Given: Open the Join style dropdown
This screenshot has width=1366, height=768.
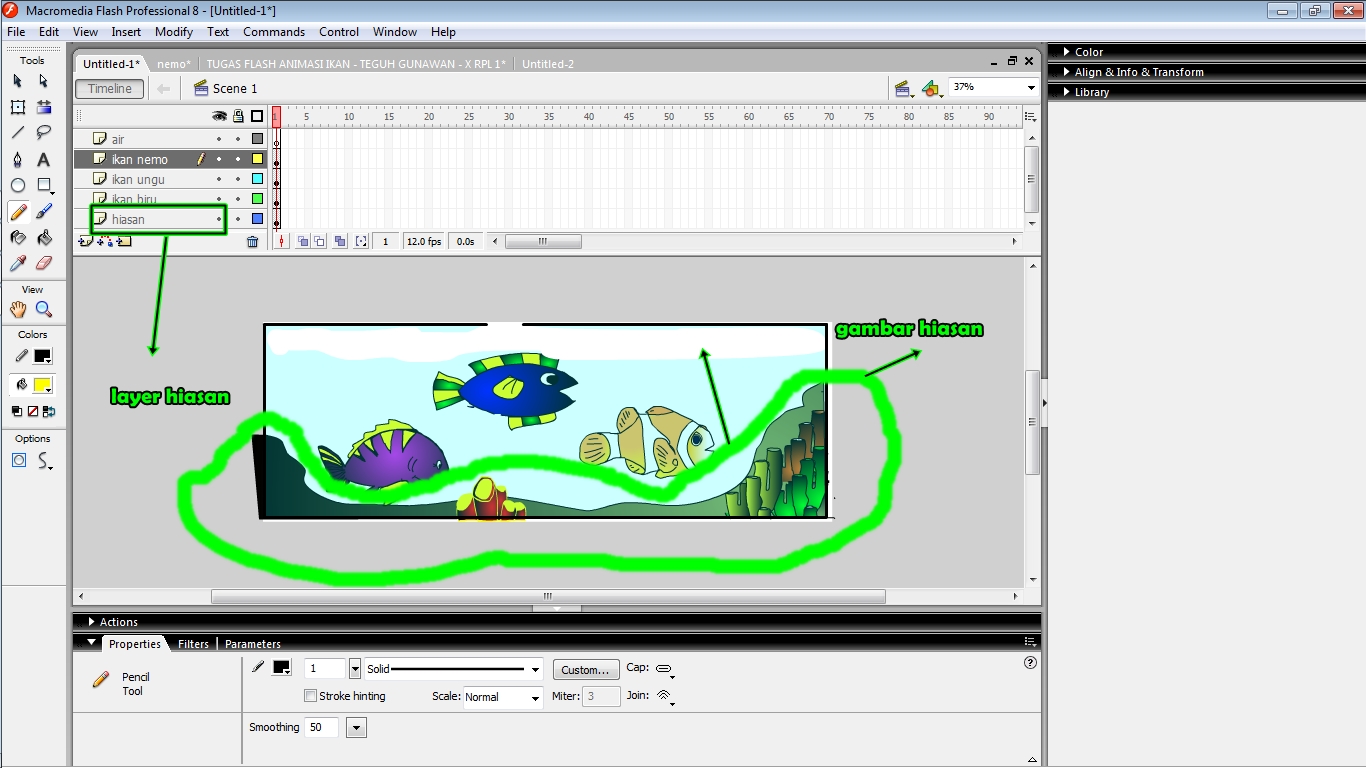Looking at the screenshot, I should [x=665, y=697].
